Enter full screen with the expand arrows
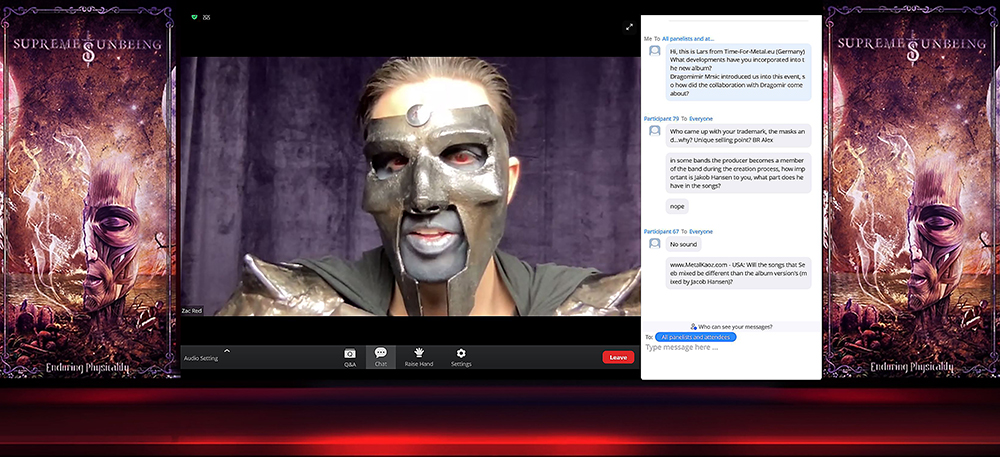This screenshot has height=457, width=1000. click(x=629, y=27)
